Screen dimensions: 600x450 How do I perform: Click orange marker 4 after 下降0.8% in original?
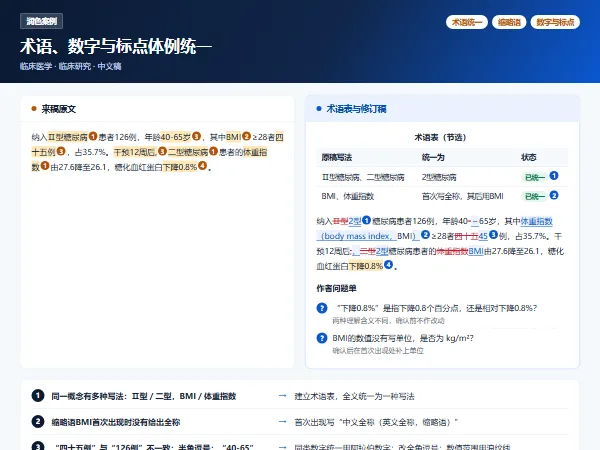click(202, 166)
